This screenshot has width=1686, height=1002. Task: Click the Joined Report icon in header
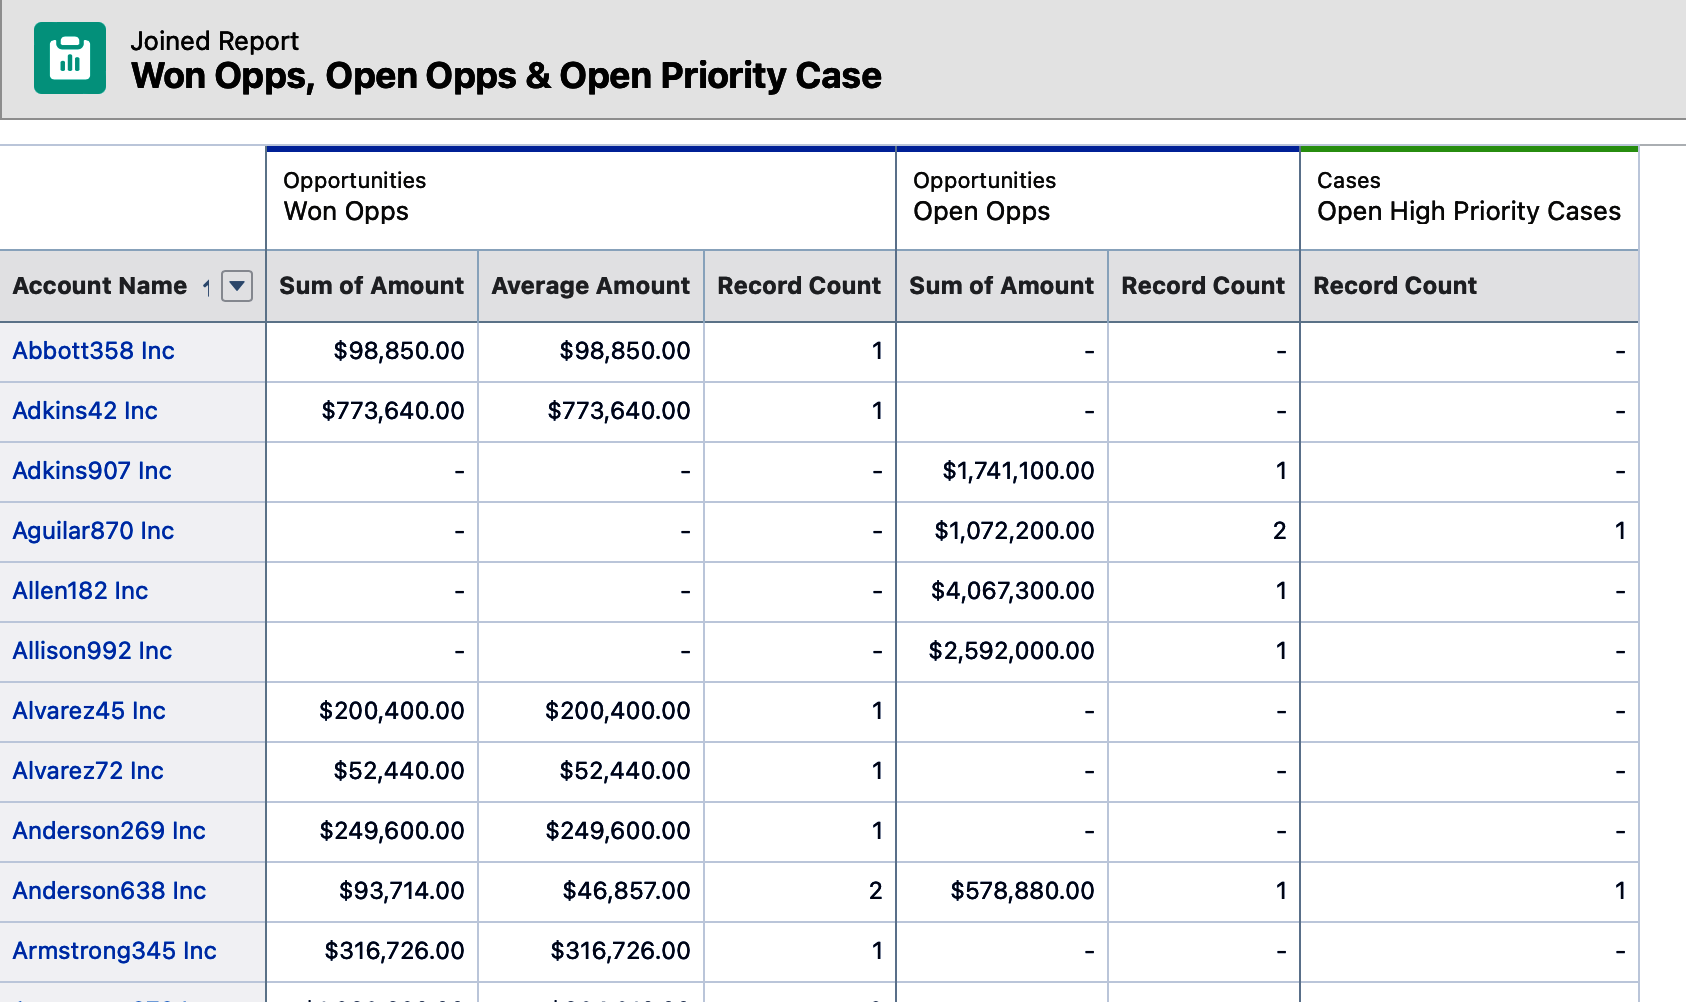pyautogui.click(x=70, y=58)
